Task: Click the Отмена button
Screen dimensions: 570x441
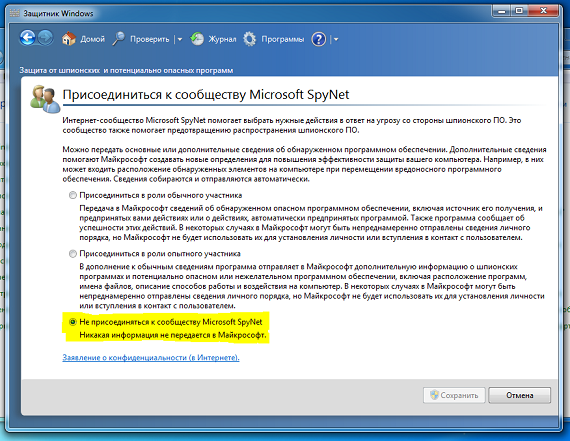Action: coord(519,395)
